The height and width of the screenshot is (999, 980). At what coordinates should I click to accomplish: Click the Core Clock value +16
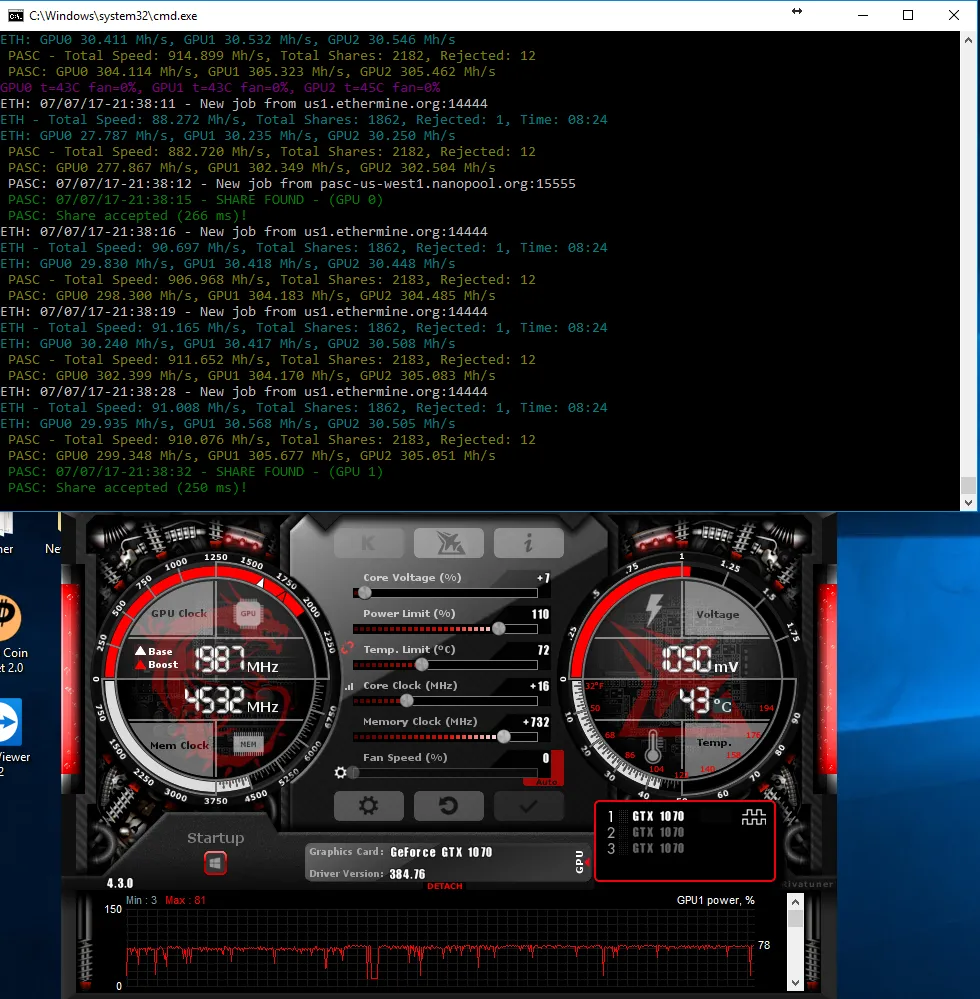pos(540,686)
